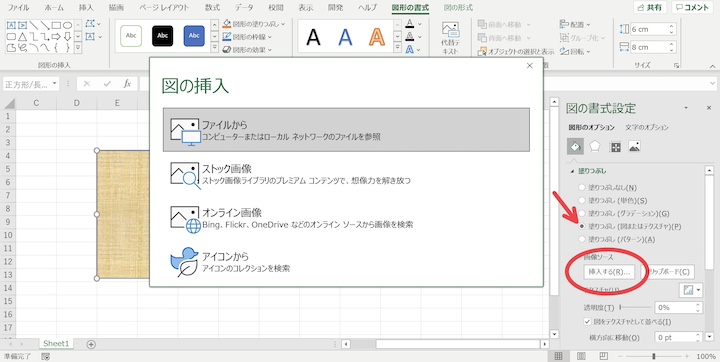
Task: Open 図形の枠線 dropdown
Action: point(248,37)
